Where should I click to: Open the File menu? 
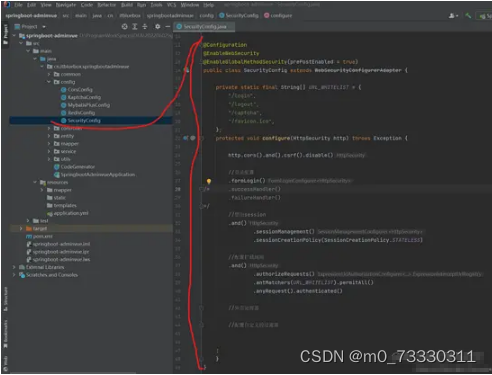click(x=18, y=5)
